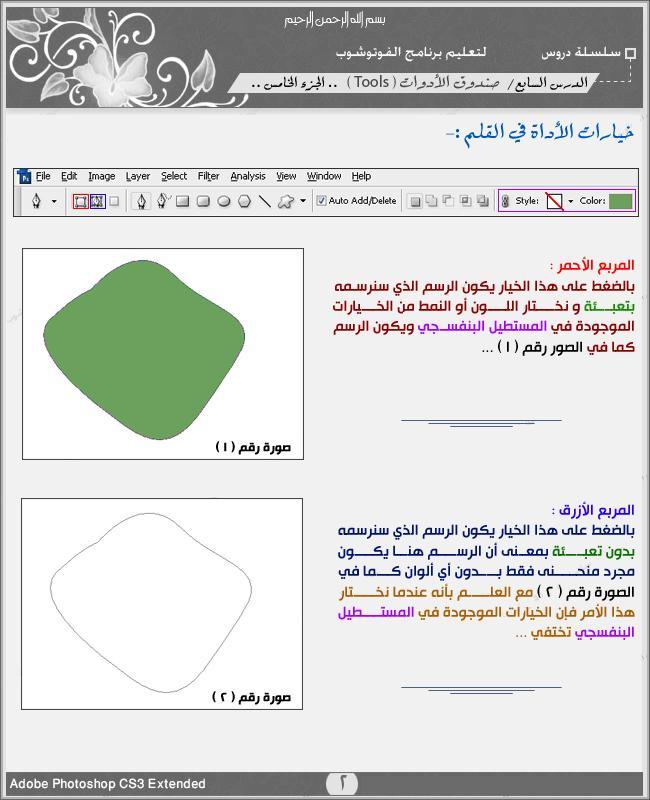Viewport: 650px width, 800px height.
Task: Toggle the Auto Add/Delete checkbox
Action: coord(321,201)
